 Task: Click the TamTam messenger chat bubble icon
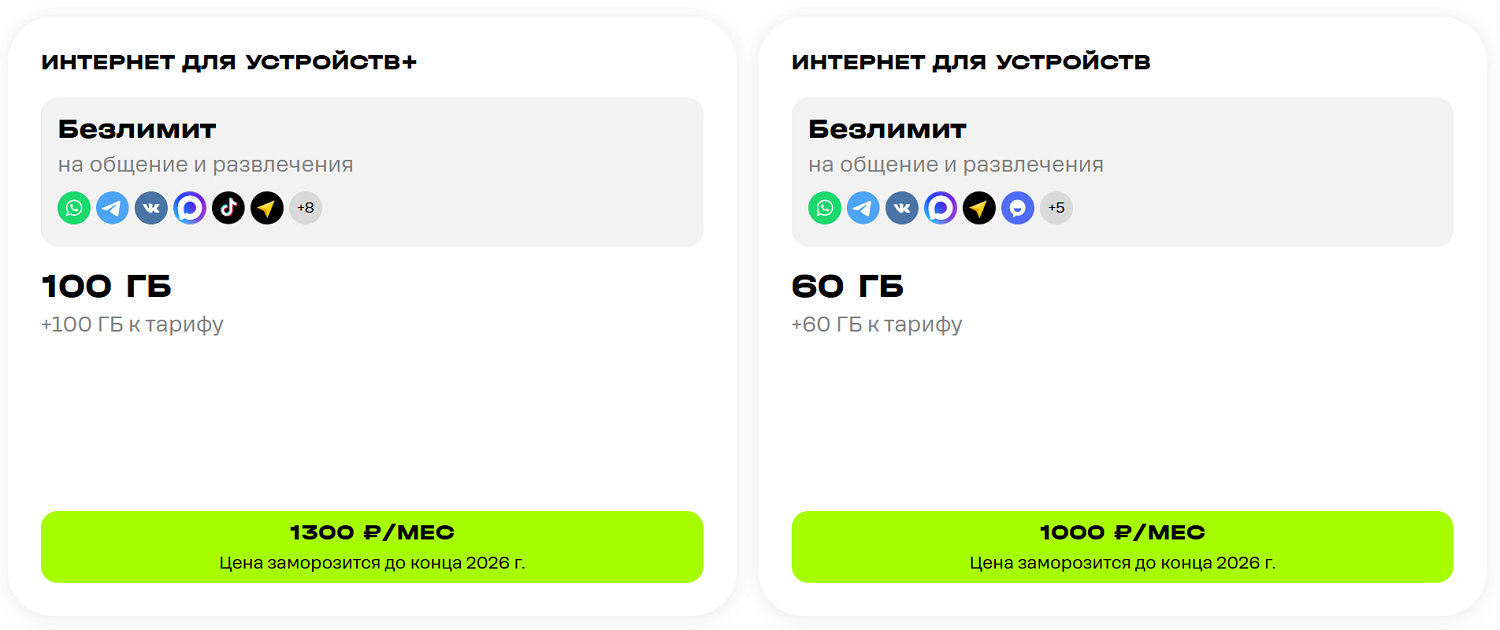pos(1018,208)
